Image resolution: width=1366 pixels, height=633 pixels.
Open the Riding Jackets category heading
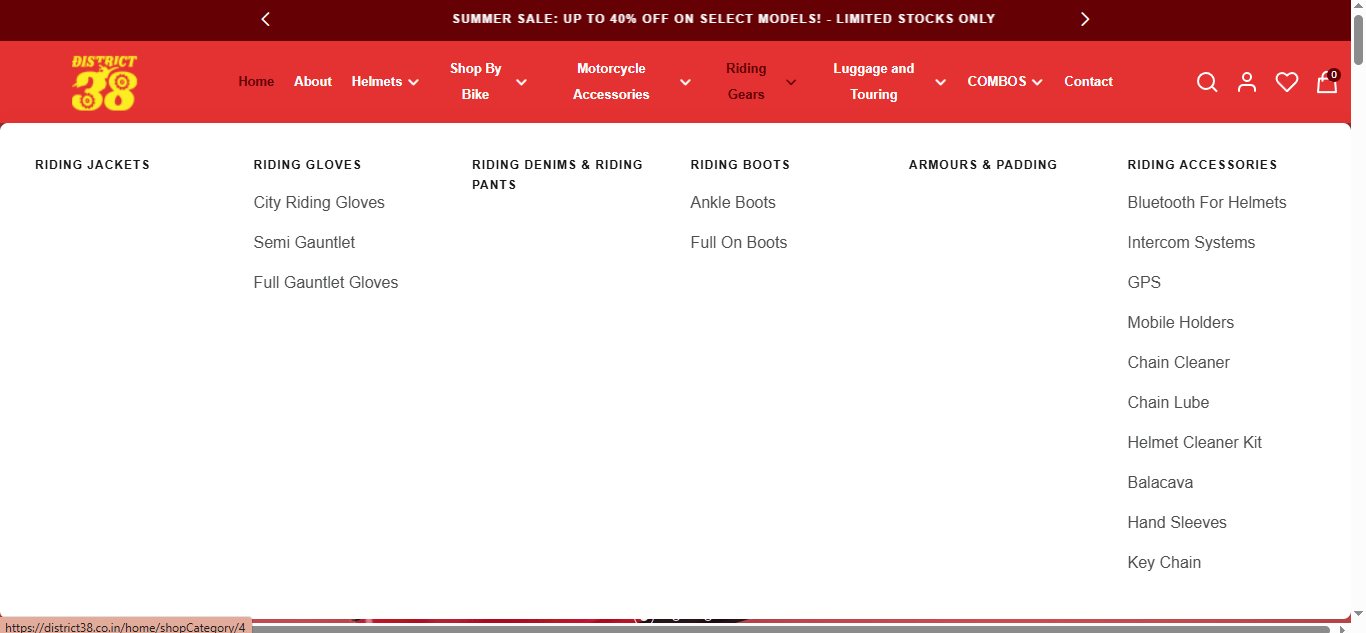coord(92,165)
